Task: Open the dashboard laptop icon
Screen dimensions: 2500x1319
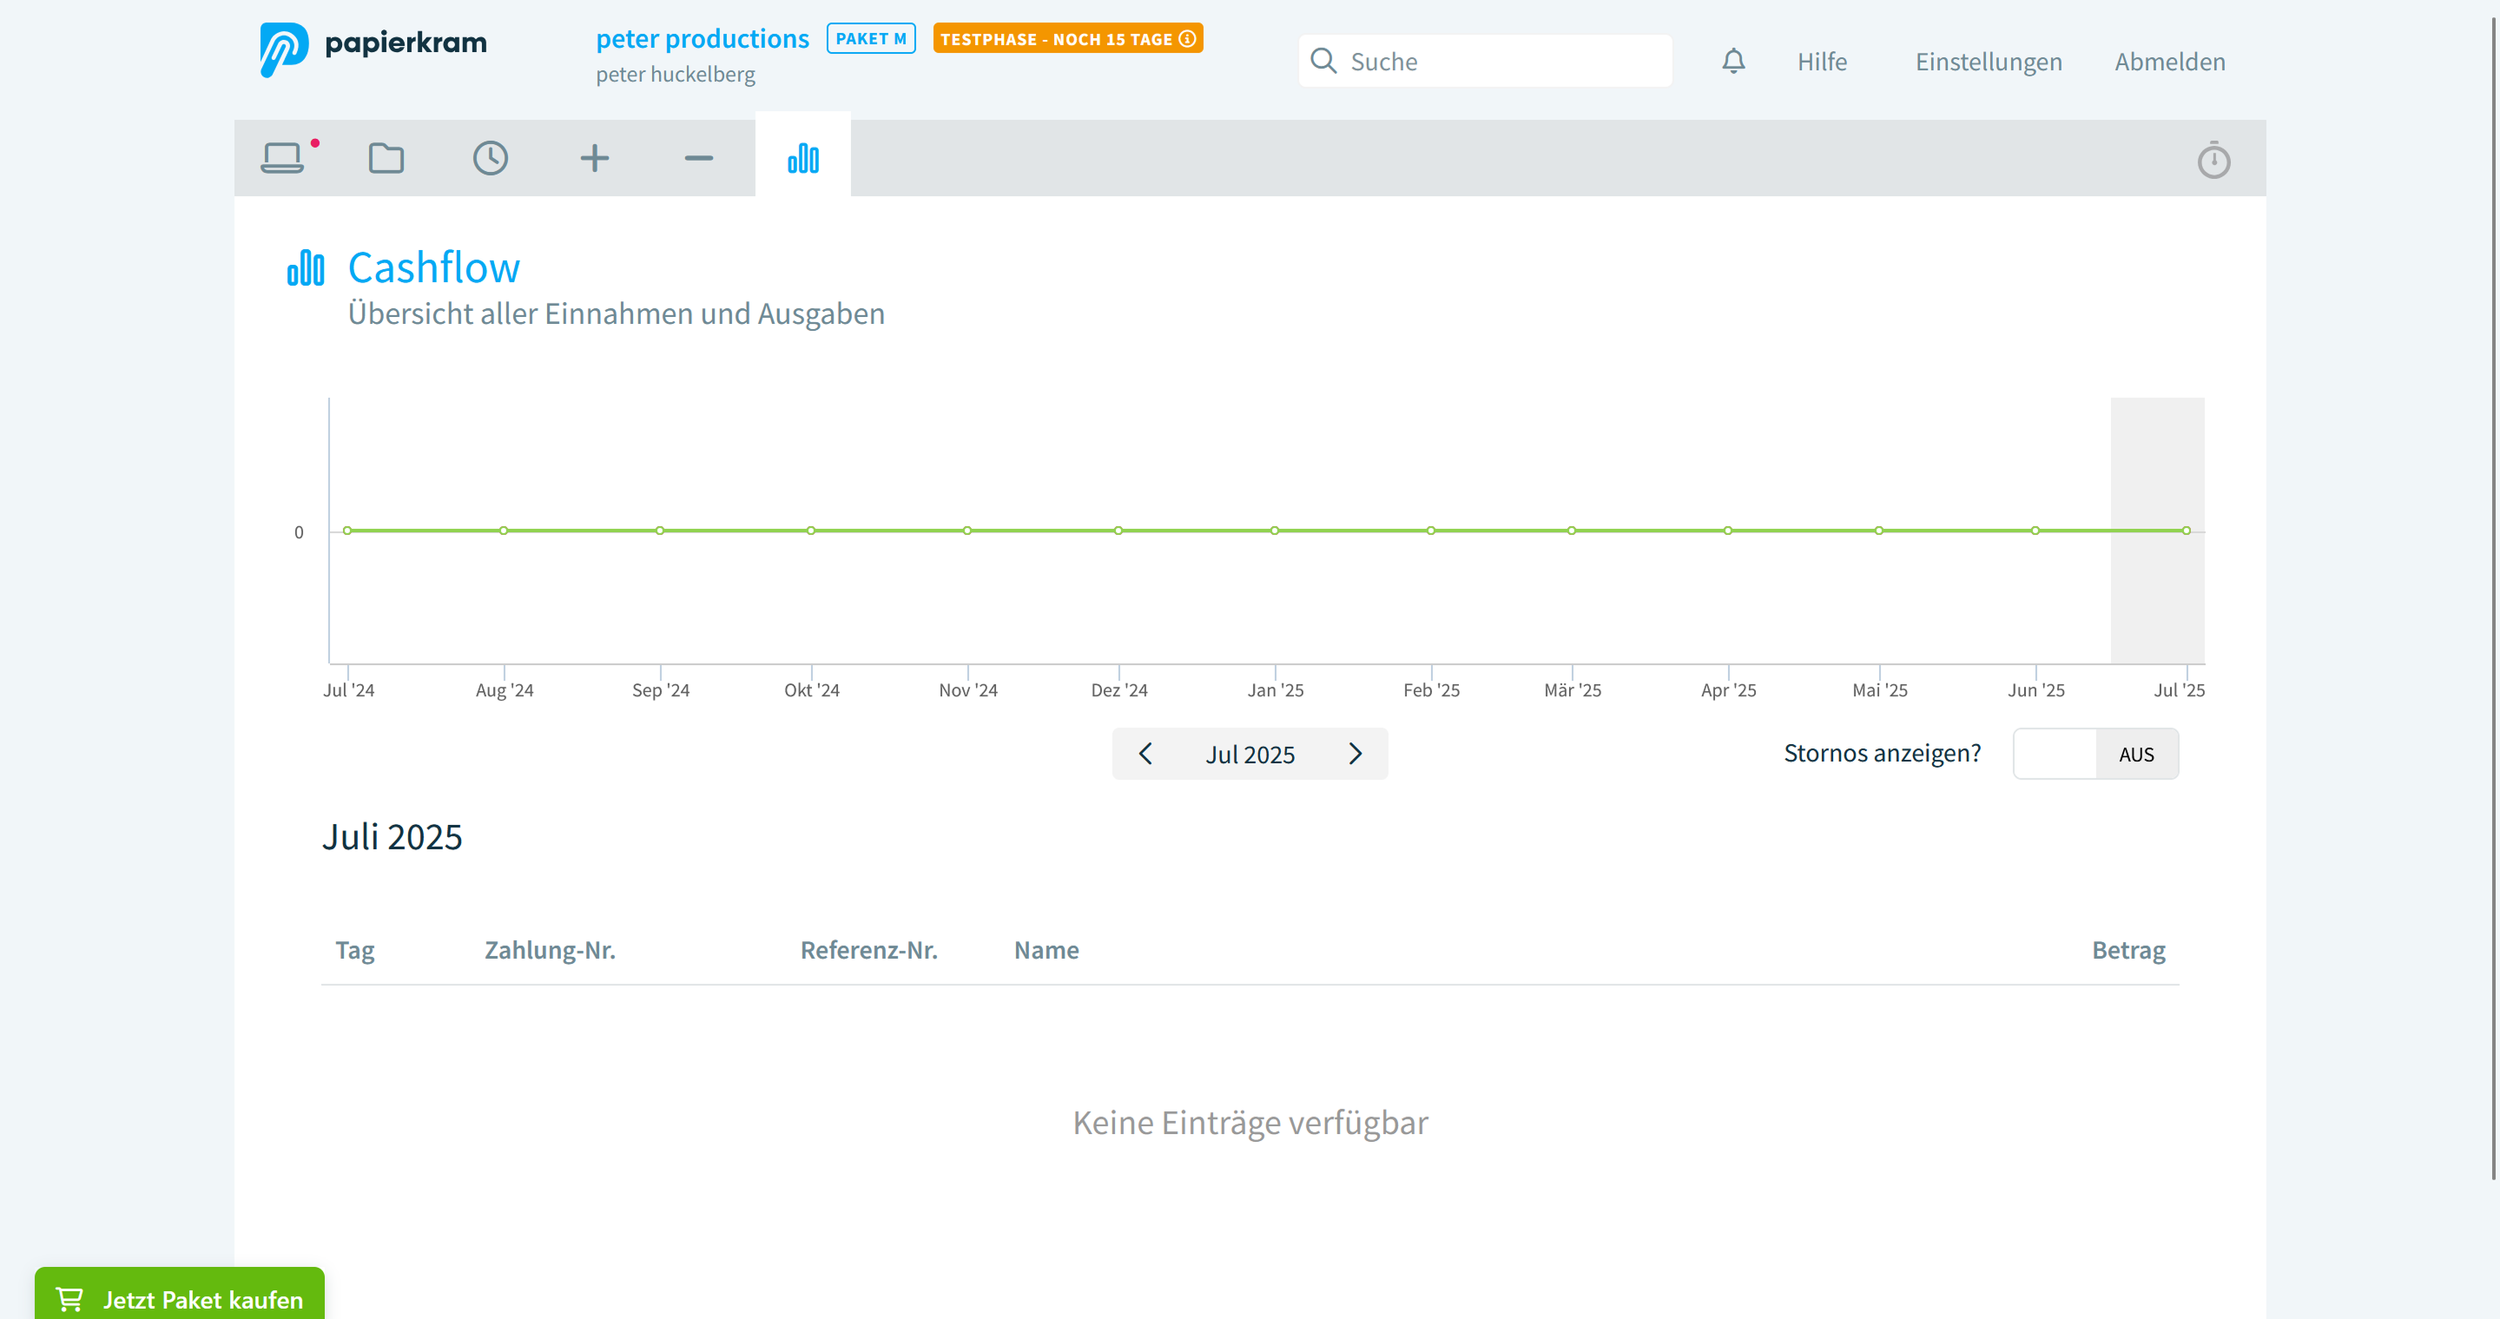Action: point(283,158)
